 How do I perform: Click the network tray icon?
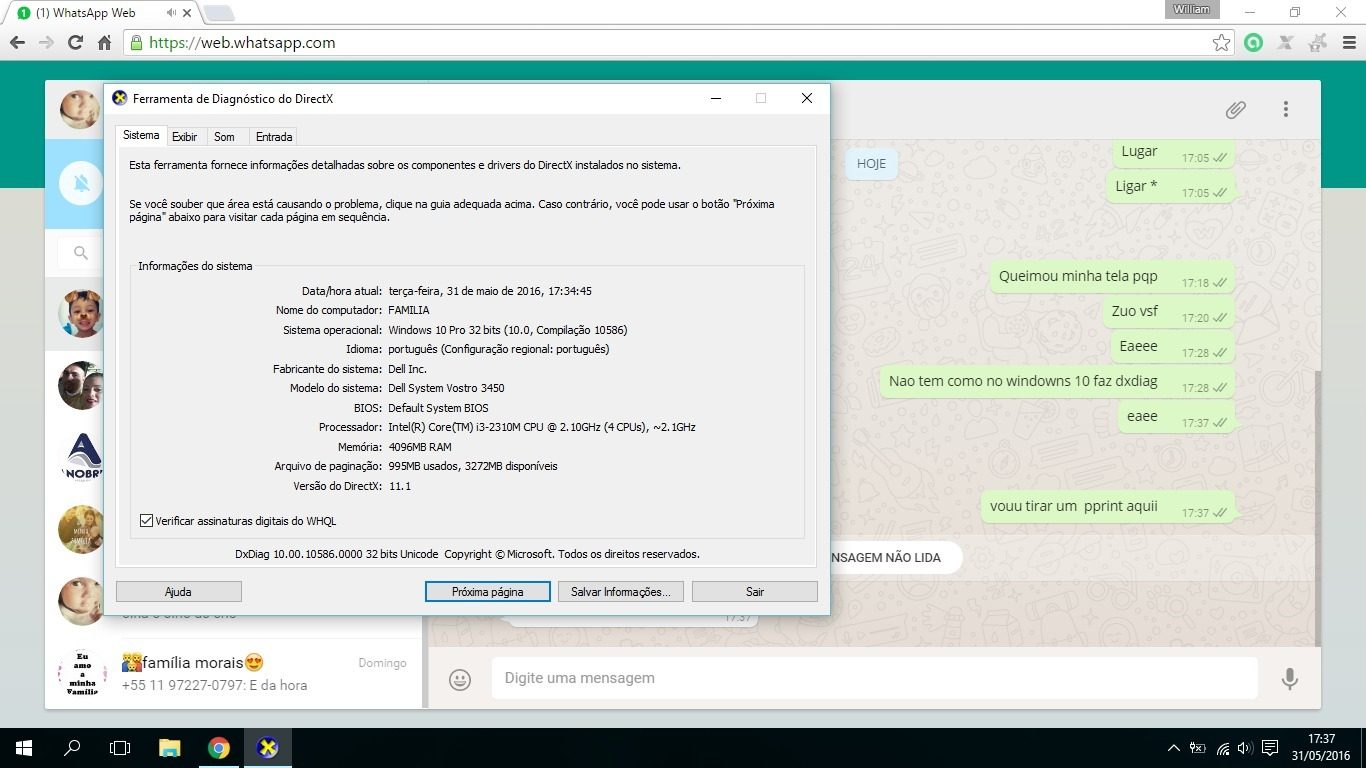[x=1222, y=748]
